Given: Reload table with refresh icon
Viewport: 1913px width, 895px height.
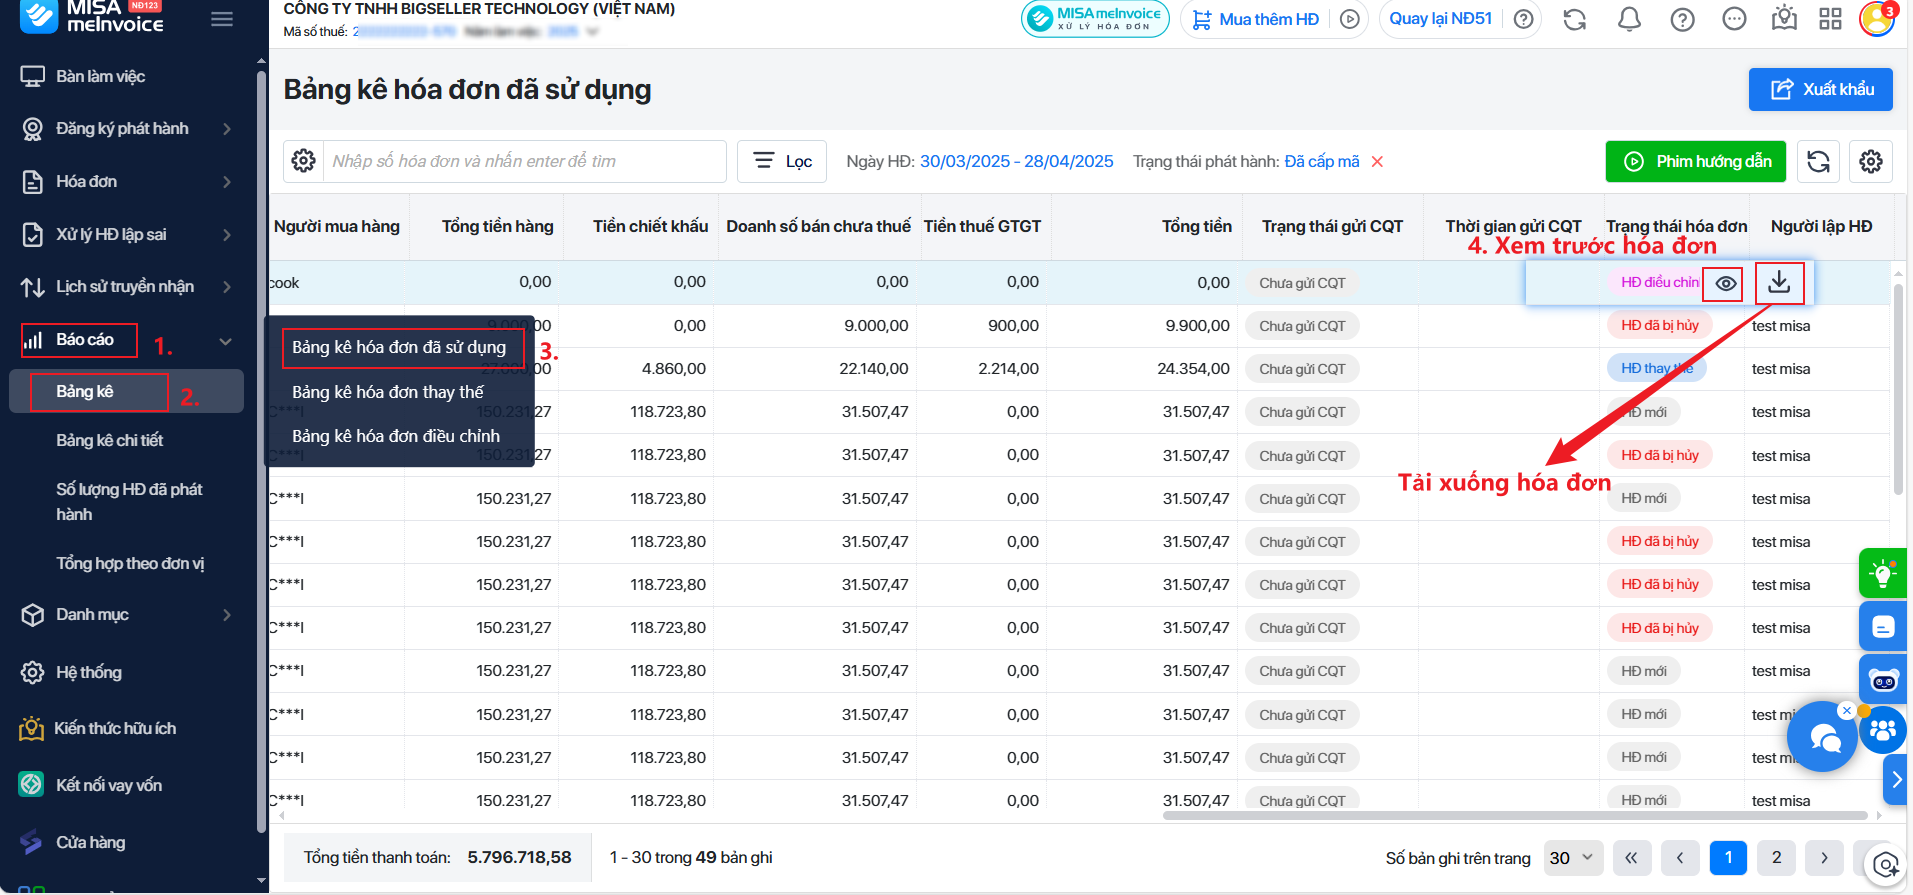Looking at the screenshot, I should [1819, 161].
